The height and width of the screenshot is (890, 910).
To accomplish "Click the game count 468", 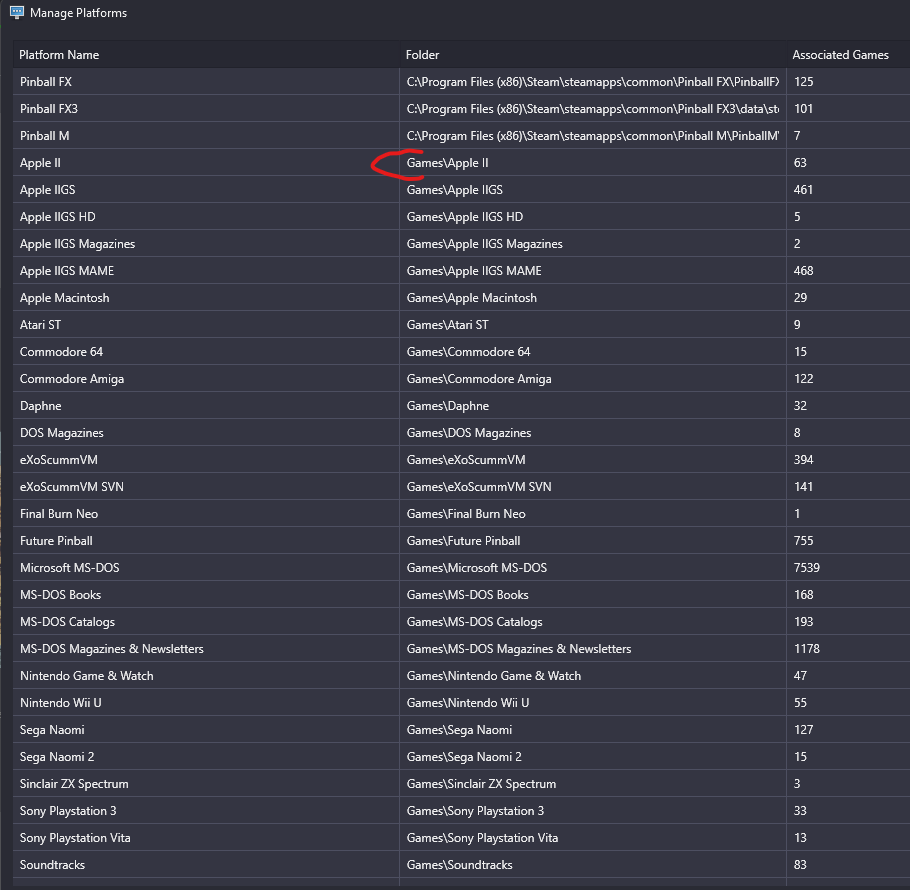I will [x=803, y=270].
